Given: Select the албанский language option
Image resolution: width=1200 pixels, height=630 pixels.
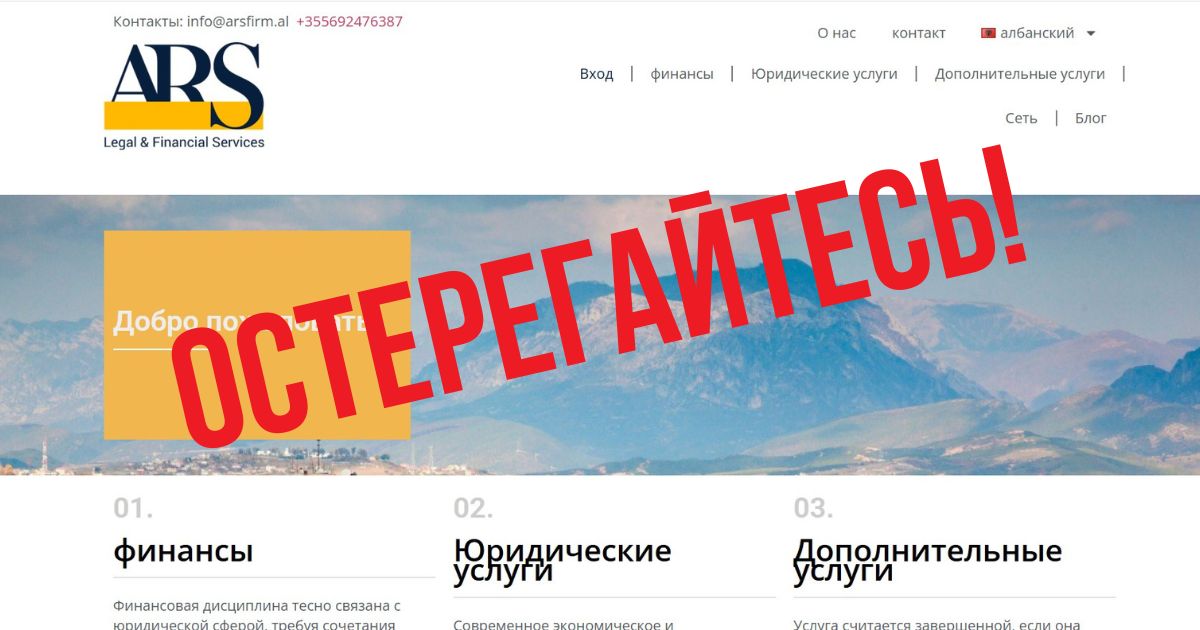Looking at the screenshot, I should 1037,33.
